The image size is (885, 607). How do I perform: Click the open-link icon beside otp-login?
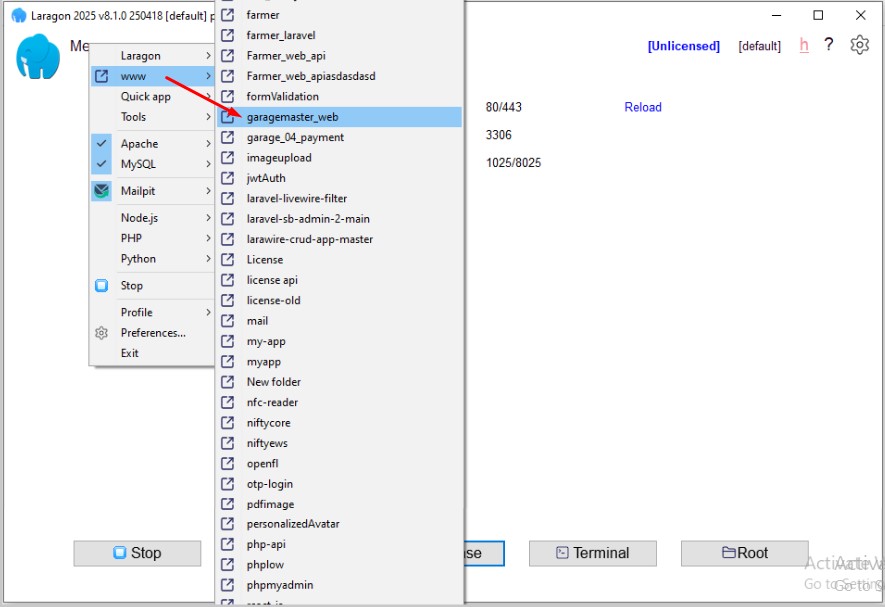(227, 483)
